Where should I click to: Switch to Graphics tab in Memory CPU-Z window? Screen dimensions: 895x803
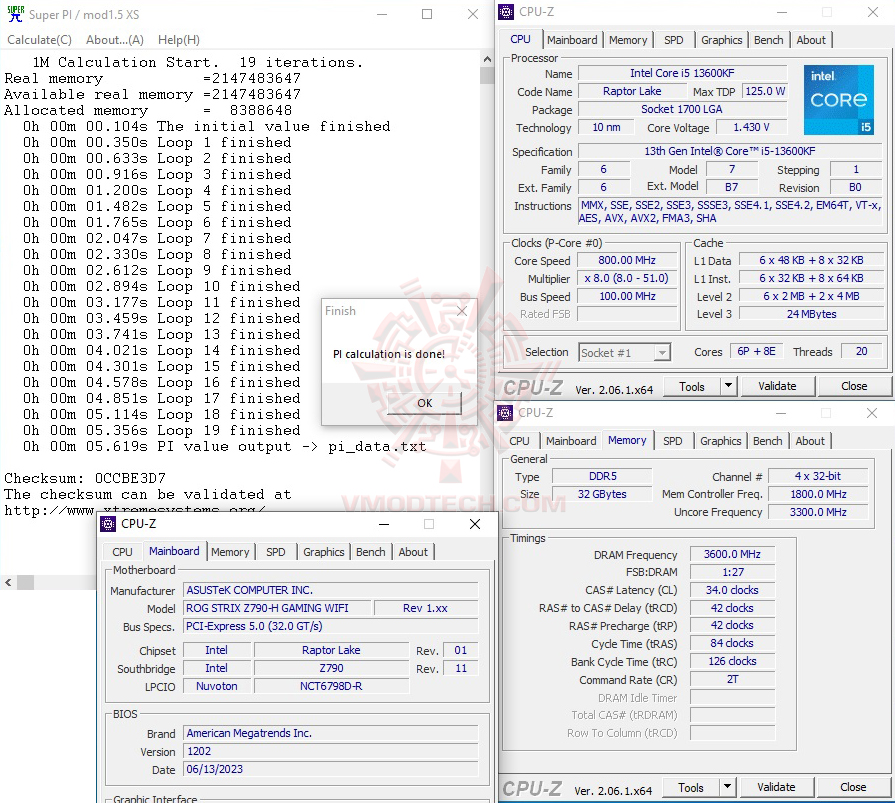pyautogui.click(x=720, y=441)
